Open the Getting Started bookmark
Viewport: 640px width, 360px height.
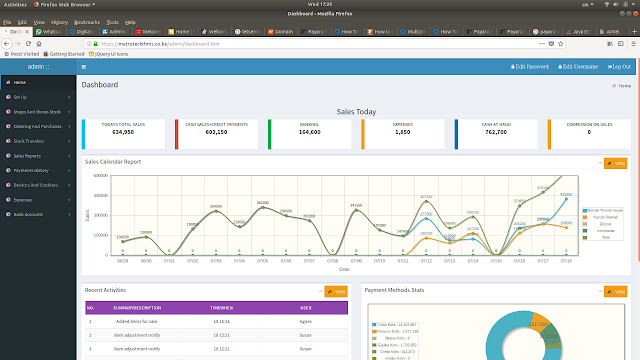[64, 54]
